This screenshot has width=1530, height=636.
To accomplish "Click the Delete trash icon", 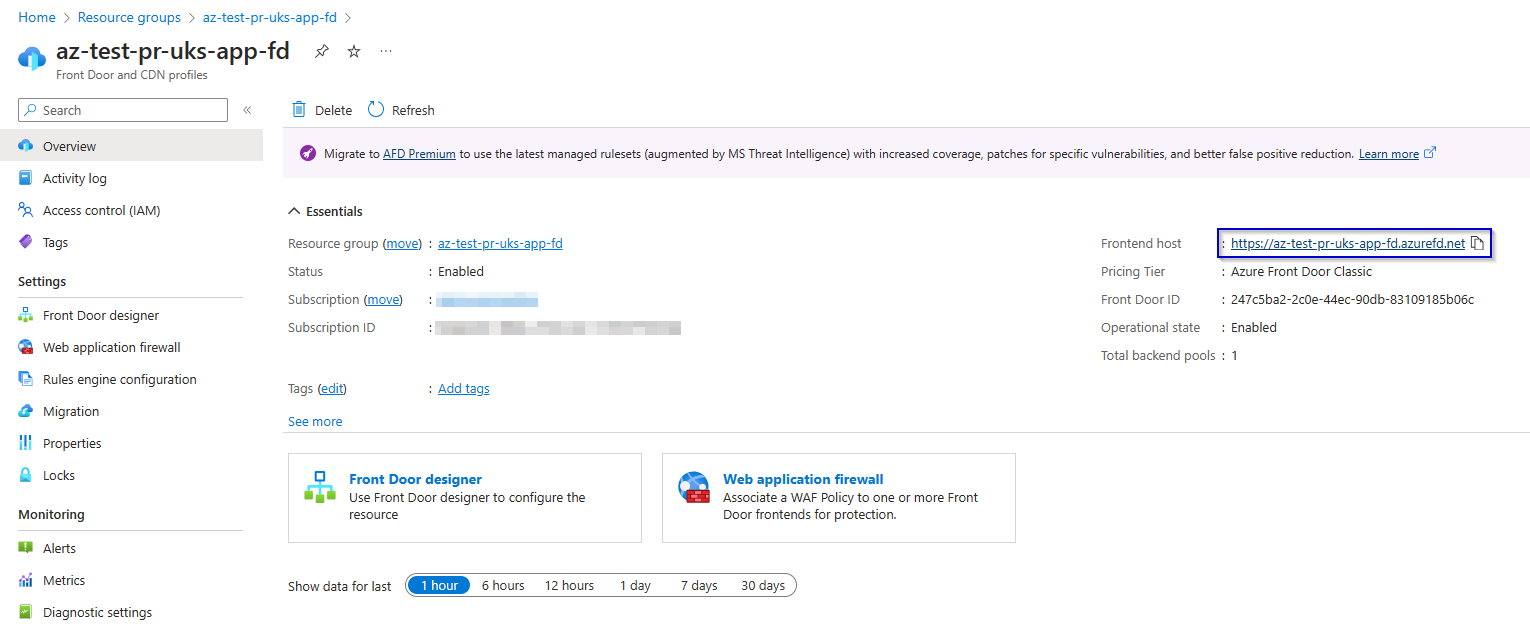I will click(x=299, y=109).
